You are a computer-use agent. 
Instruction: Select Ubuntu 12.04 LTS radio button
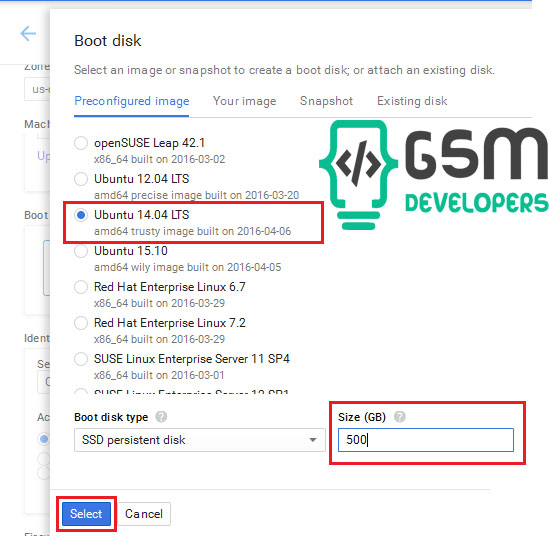[x=81, y=179]
